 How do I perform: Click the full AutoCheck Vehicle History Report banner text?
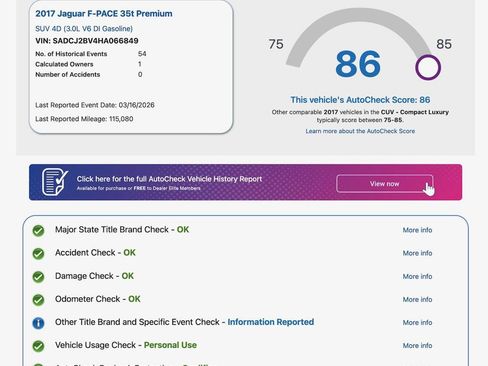169,179
